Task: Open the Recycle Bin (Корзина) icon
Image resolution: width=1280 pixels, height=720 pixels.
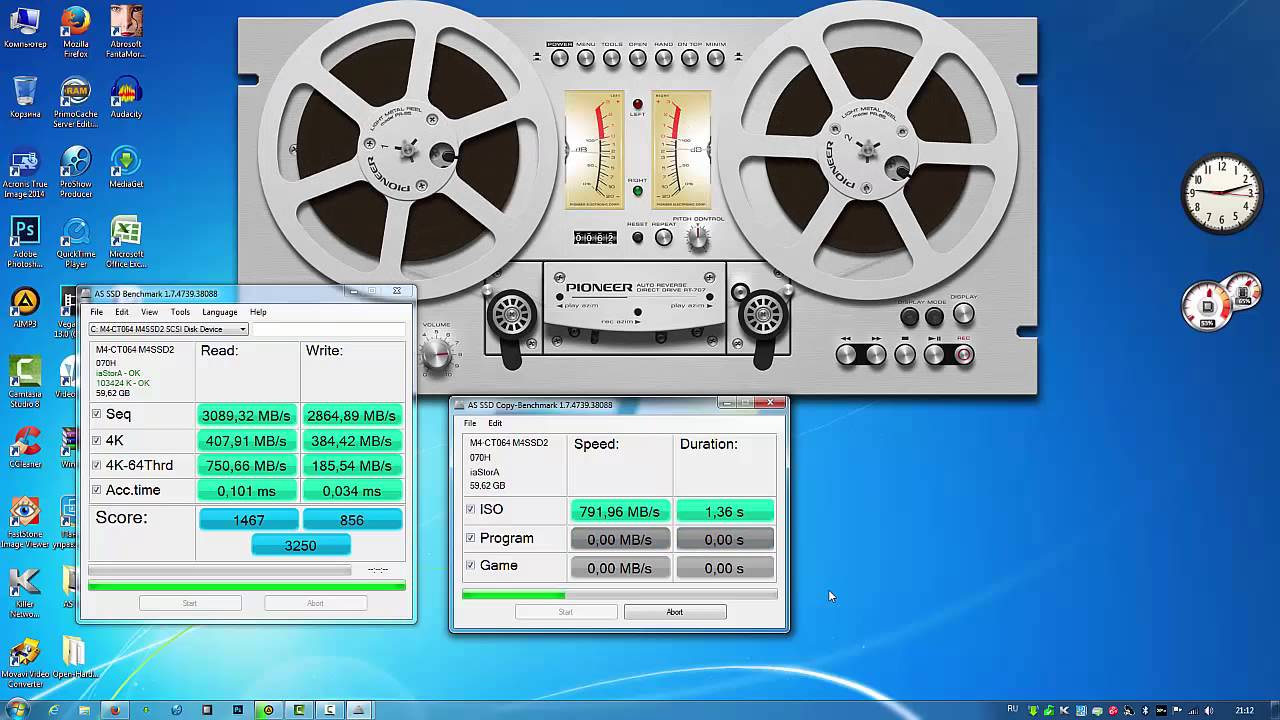Action: (x=25, y=98)
